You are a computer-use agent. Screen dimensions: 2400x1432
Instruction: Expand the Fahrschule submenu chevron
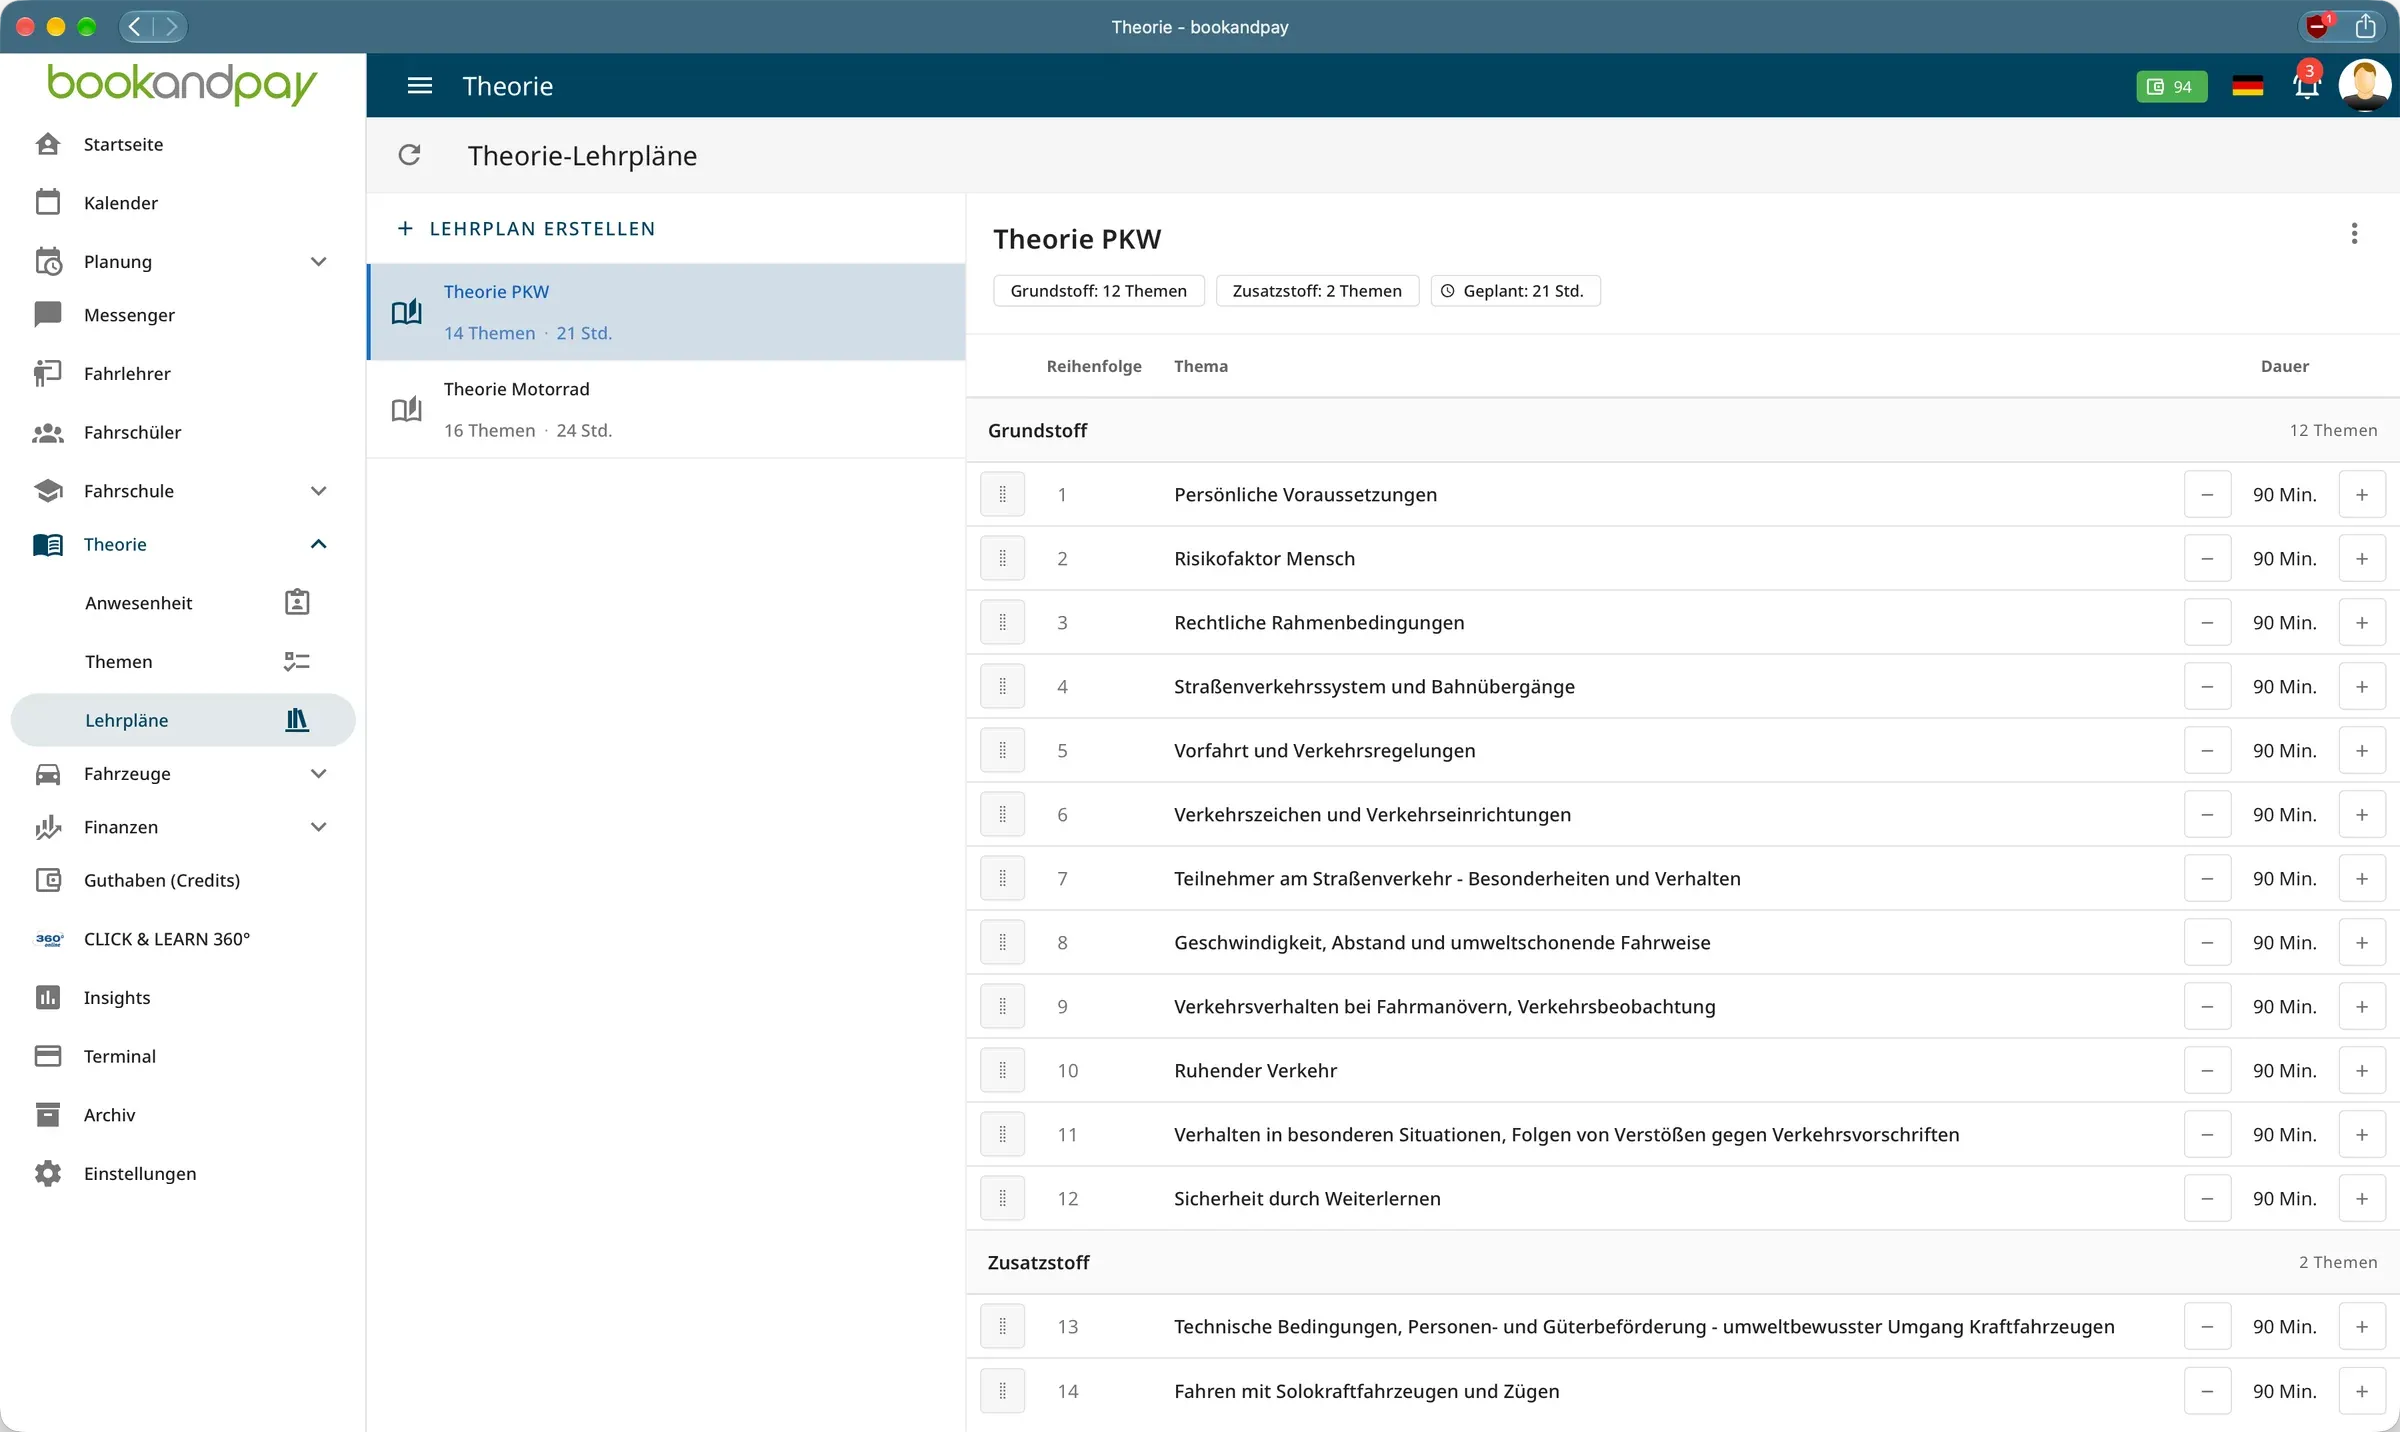[x=319, y=491]
